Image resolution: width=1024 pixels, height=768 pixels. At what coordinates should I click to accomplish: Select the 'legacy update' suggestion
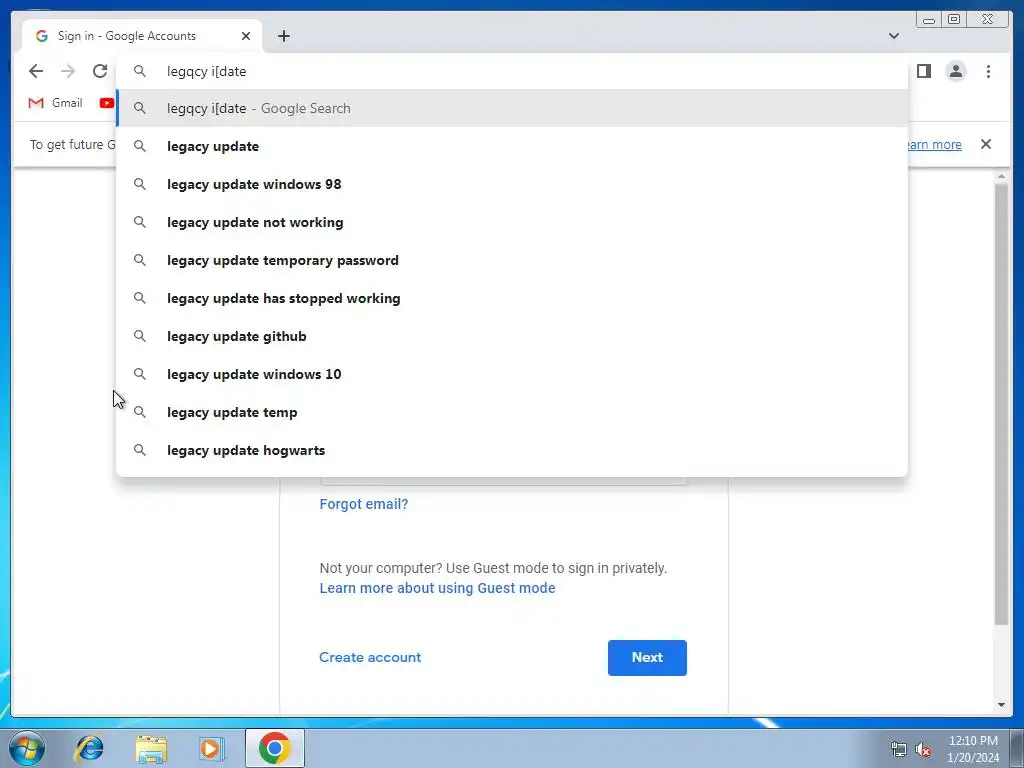click(512, 146)
